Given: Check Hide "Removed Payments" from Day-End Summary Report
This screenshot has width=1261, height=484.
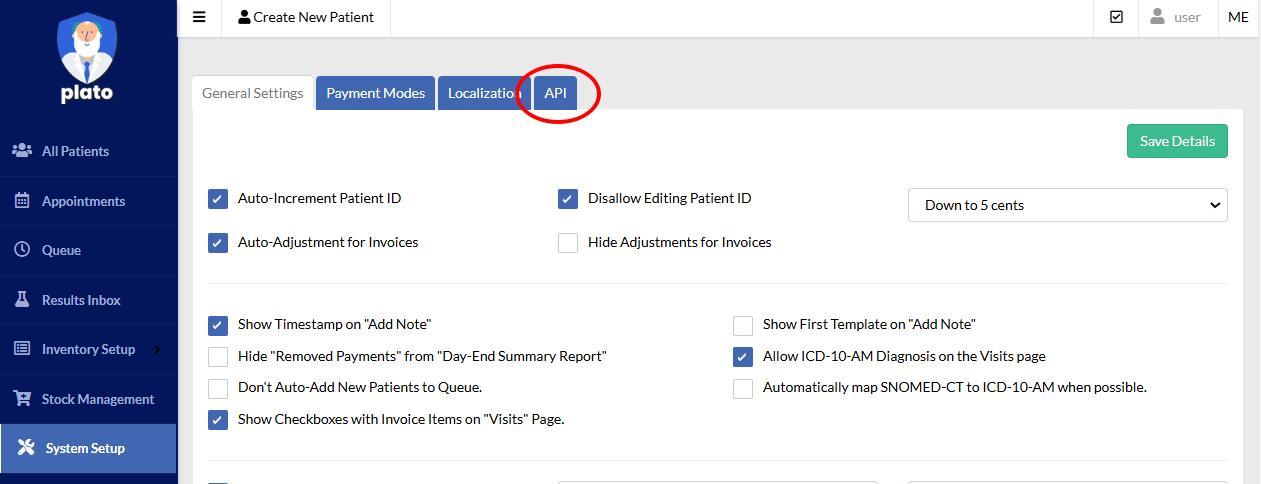Looking at the screenshot, I should (x=218, y=357).
